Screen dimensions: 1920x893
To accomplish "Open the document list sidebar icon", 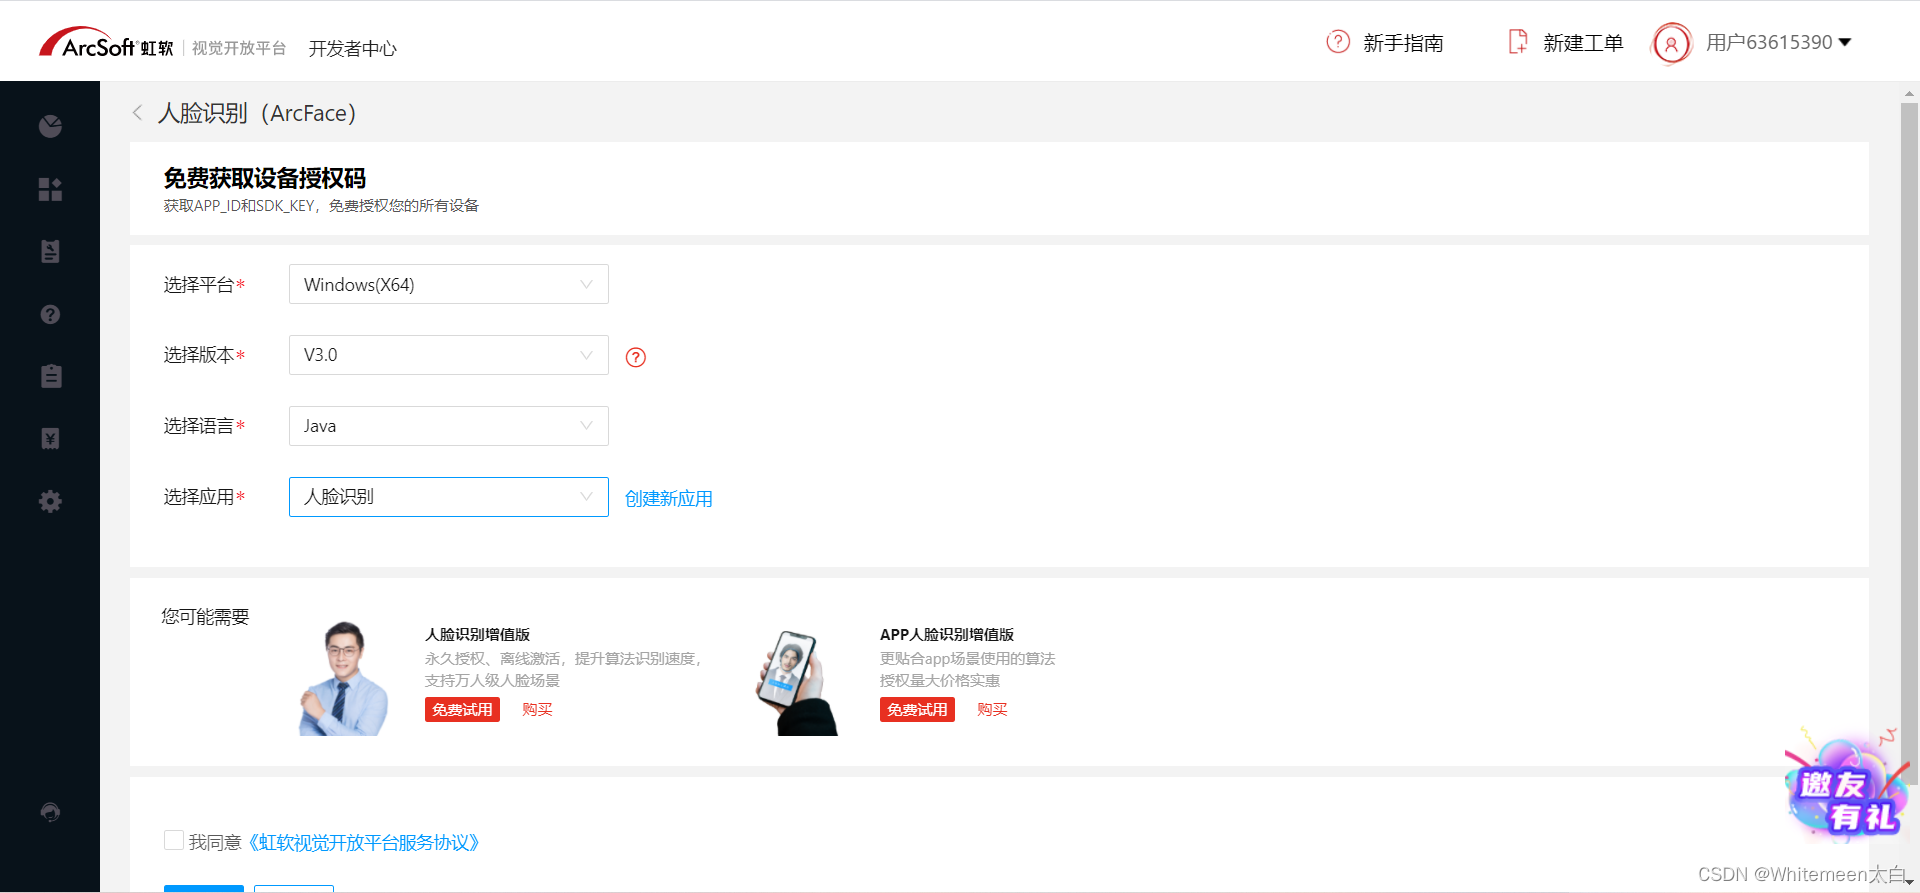I will tap(50, 251).
